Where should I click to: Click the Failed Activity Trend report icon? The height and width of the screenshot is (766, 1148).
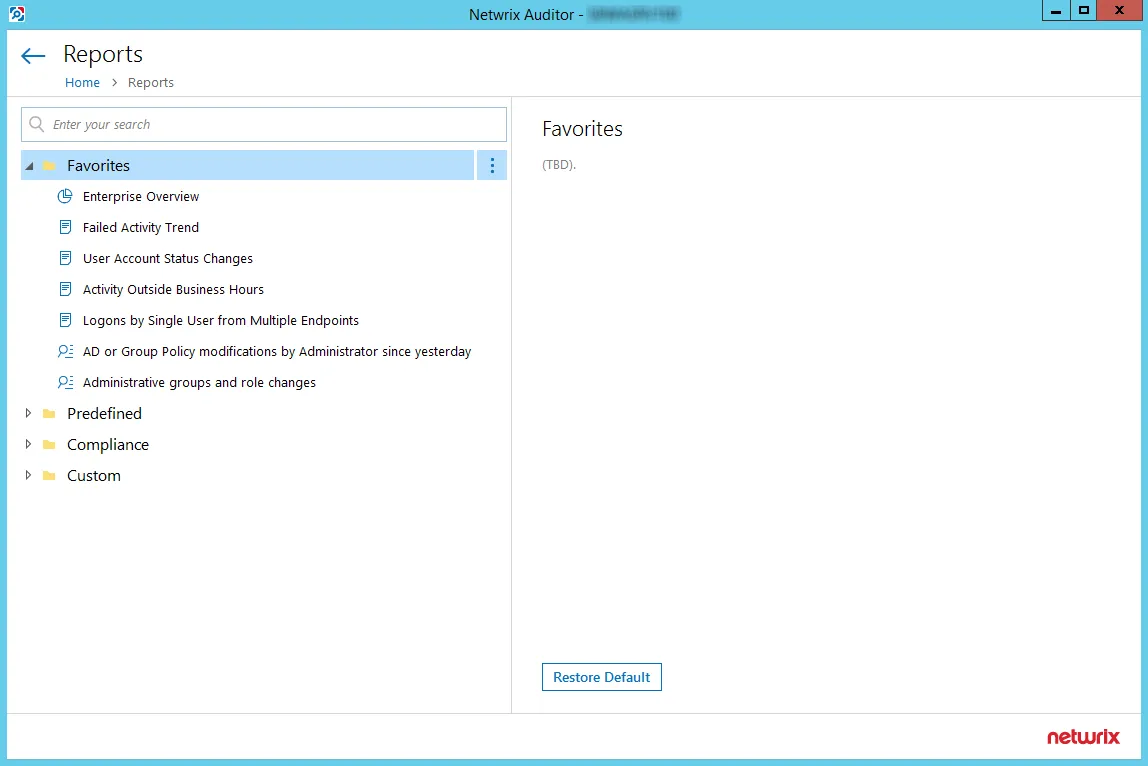pos(65,227)
